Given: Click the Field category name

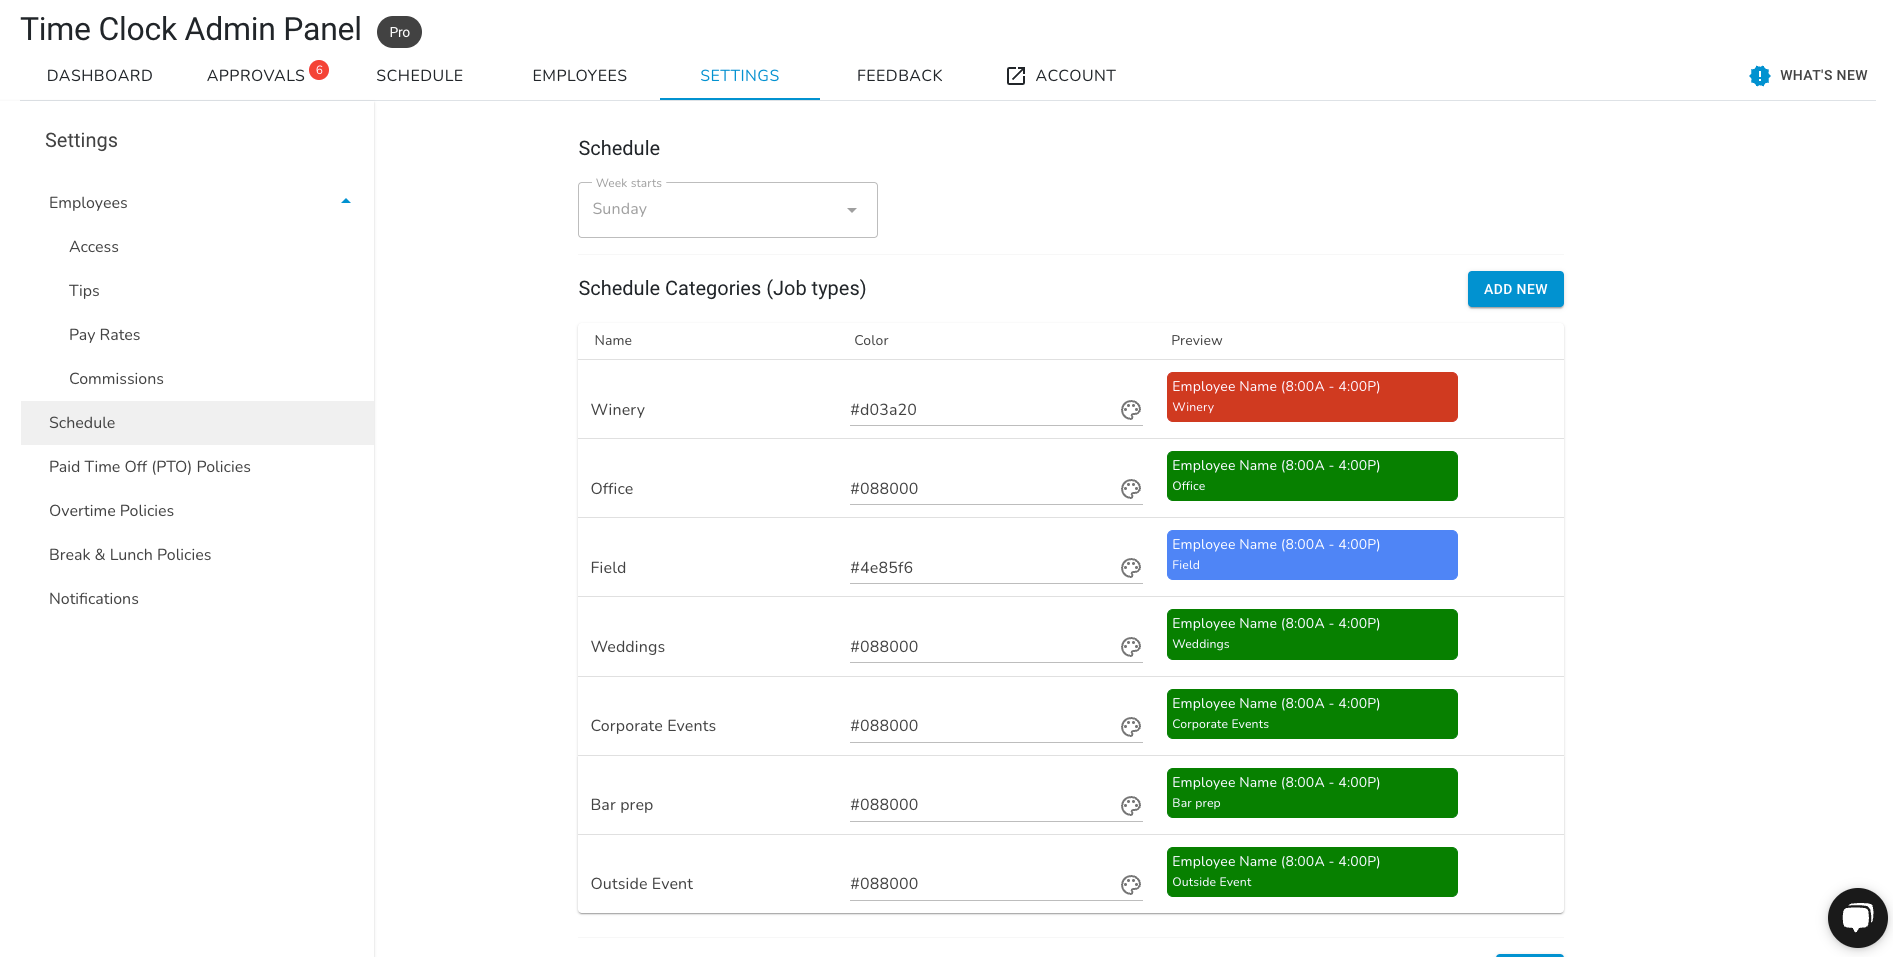Looking at the screenshot, I should tap(608, 568).
